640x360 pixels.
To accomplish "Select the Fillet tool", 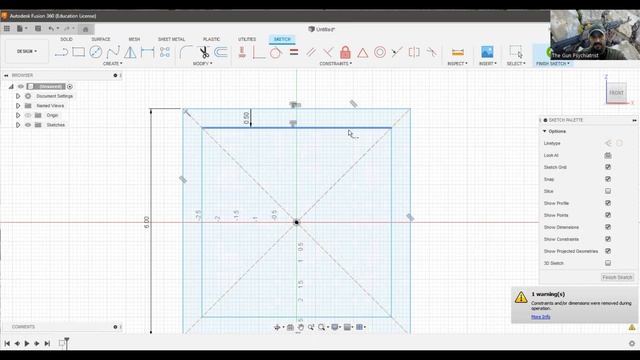I will (x=186, y=52).
